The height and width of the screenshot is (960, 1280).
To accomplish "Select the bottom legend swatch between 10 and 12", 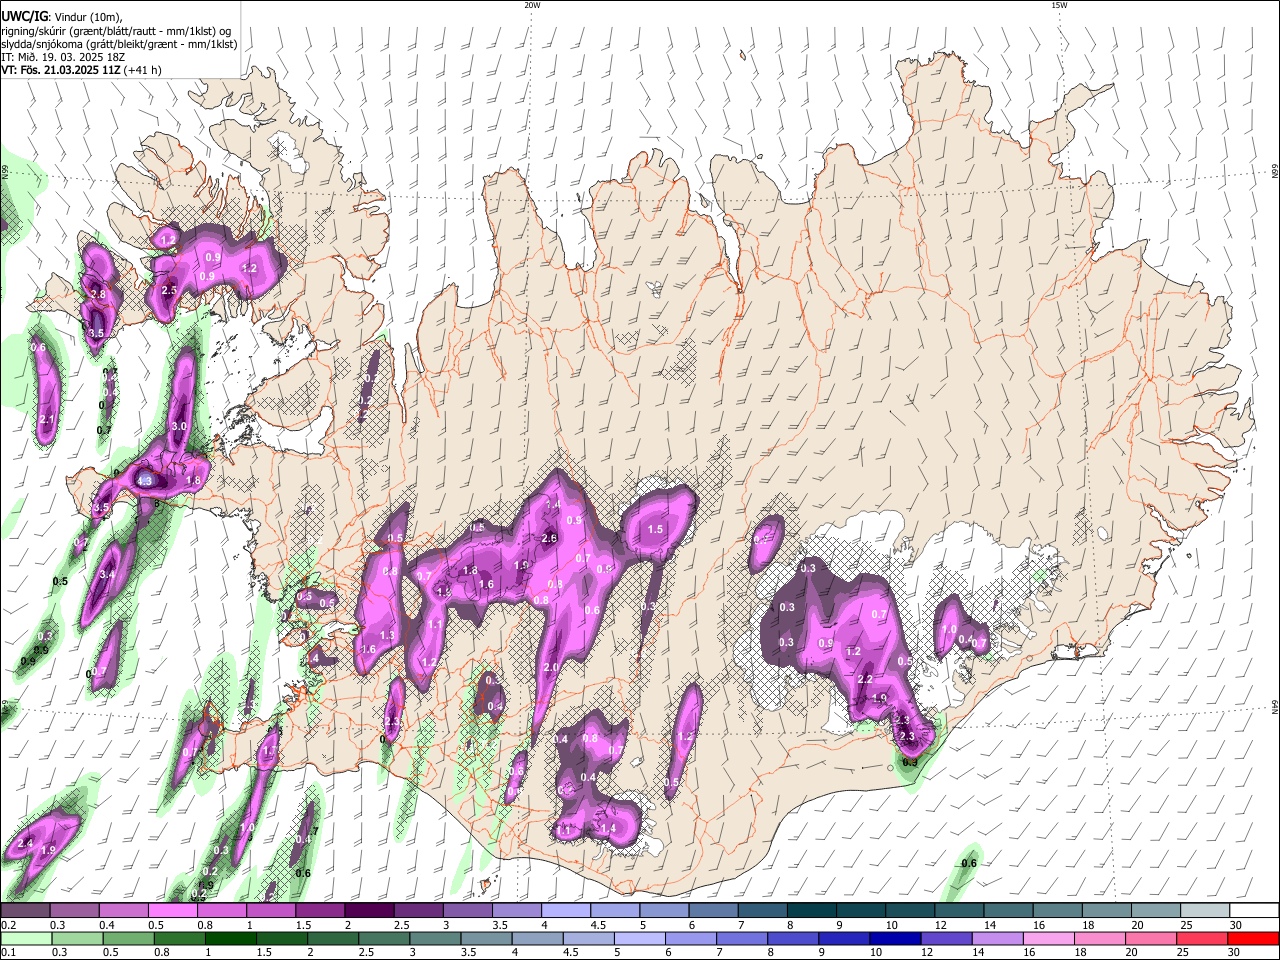I will (894, 938).
